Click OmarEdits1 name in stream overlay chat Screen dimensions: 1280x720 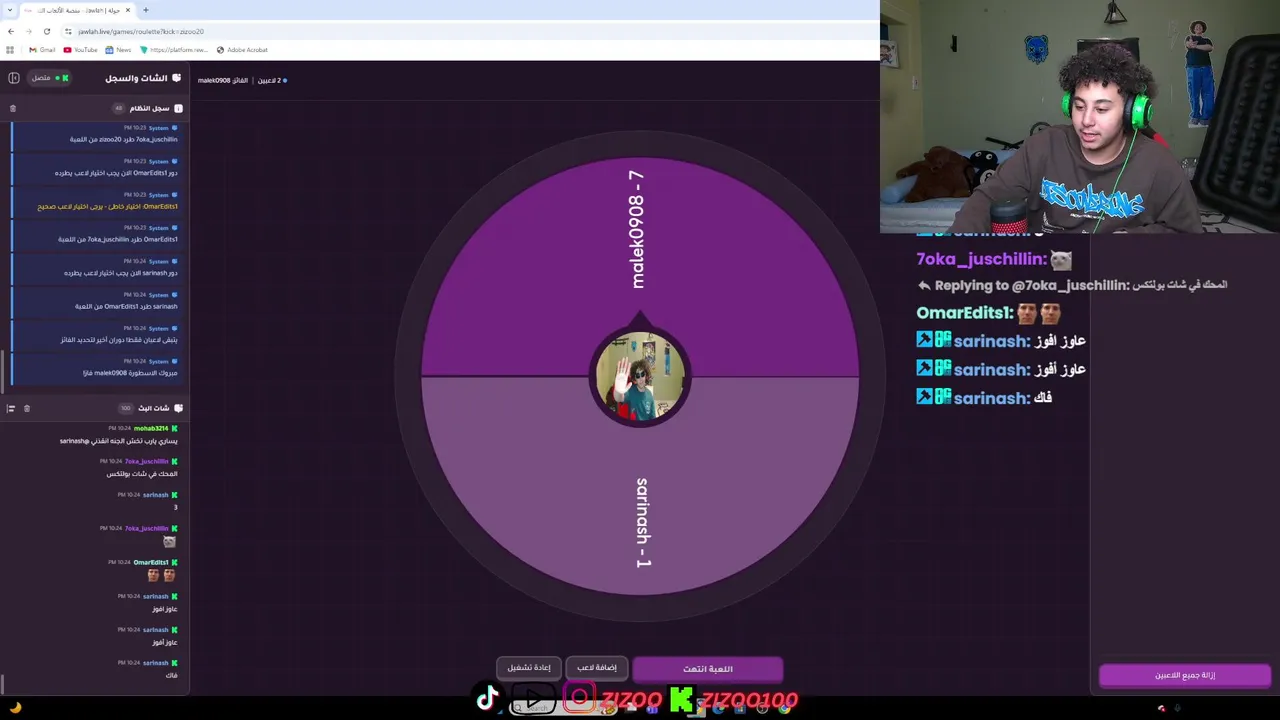coord(965,313)
